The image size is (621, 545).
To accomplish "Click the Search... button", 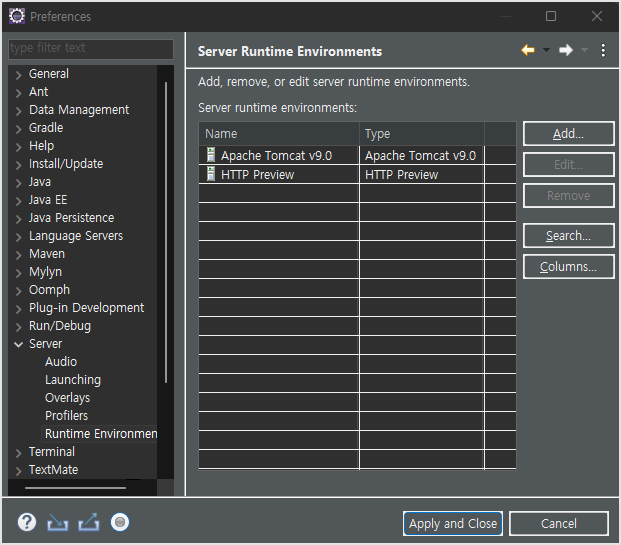I will [x=568, y=236].
